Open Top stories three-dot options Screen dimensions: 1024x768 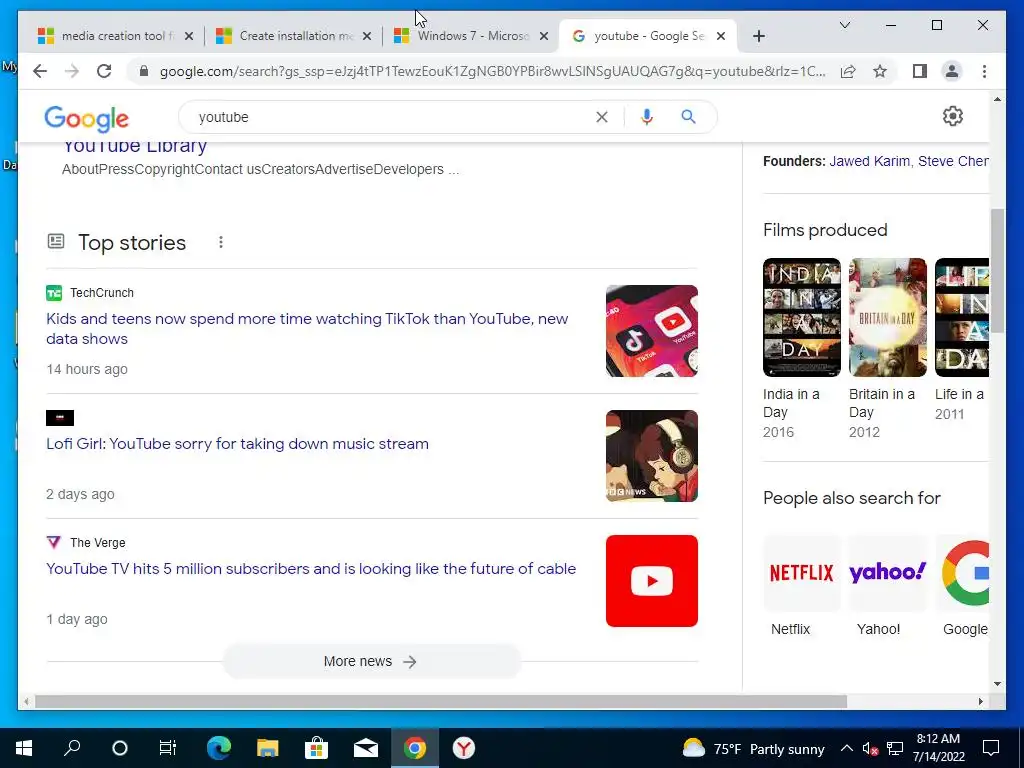pyautogui.click(x=221, y=242)
